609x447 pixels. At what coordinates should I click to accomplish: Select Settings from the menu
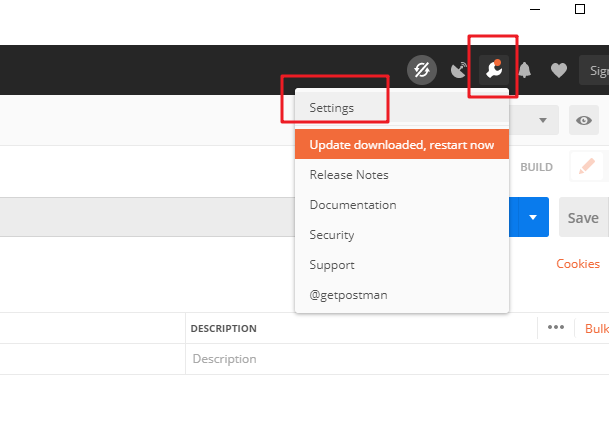click(331, 107)
